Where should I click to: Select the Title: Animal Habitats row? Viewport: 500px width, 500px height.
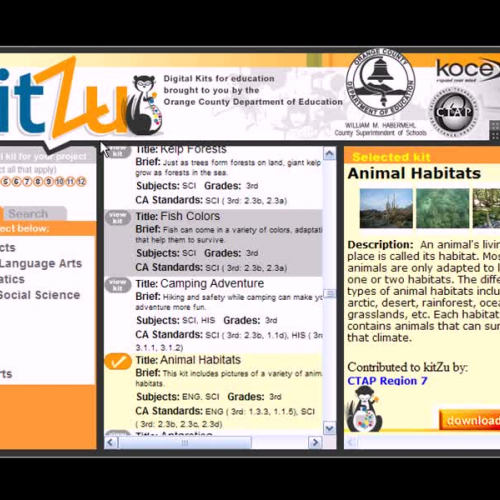[x=213, y=391]
